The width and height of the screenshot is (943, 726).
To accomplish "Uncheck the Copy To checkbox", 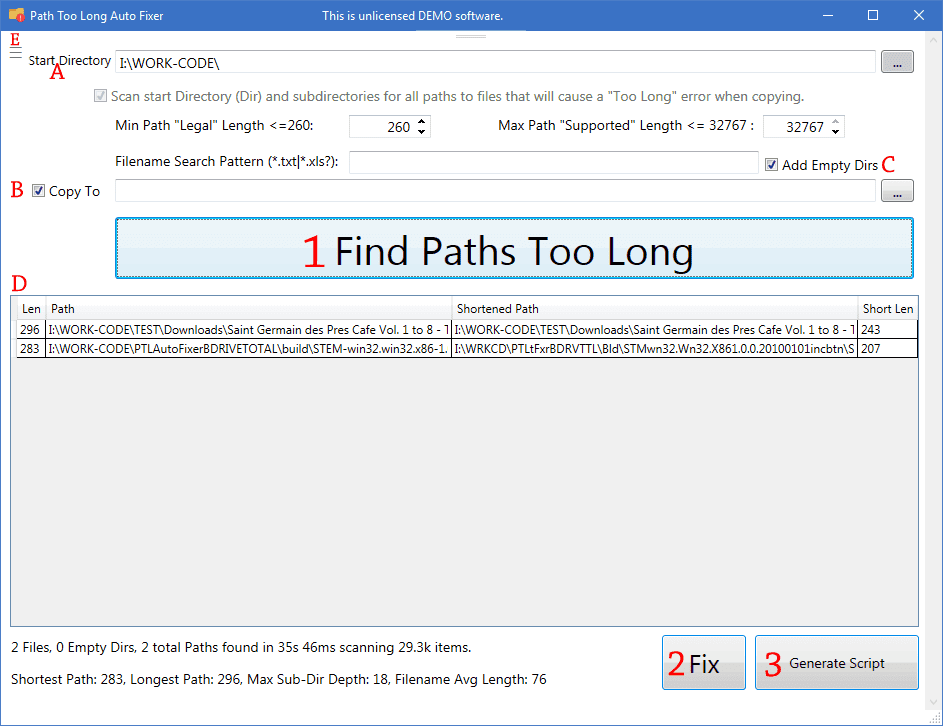I will point(37,190).
